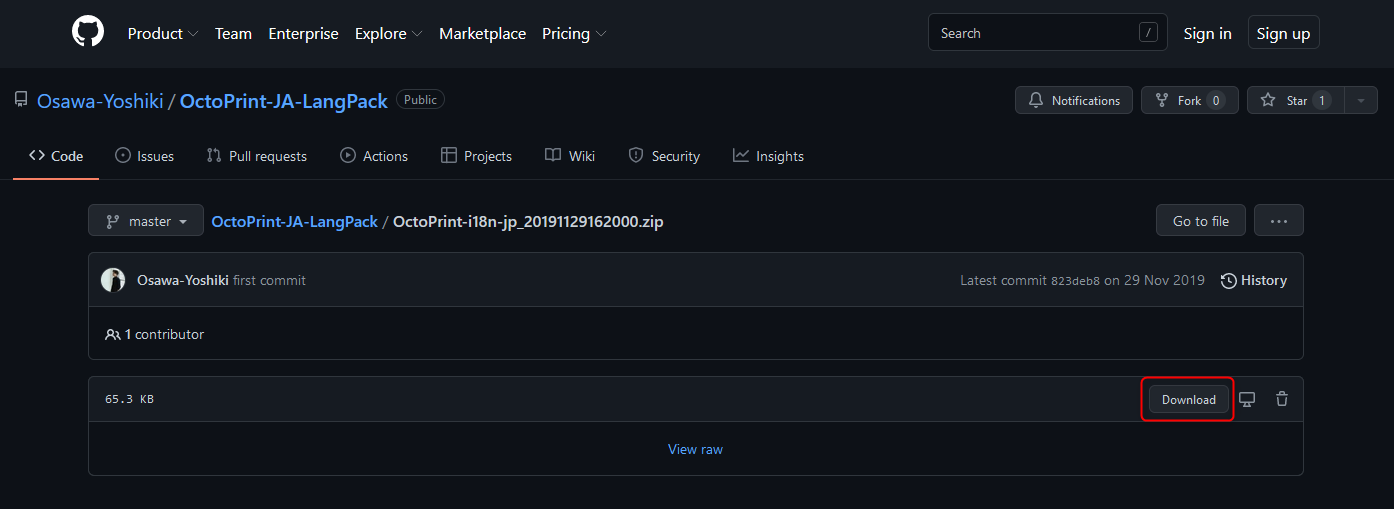Screen dimensions: 1394x509
Task: Star this repository with the Star button
Action: pyautogui.click(x=1295, y=100)
